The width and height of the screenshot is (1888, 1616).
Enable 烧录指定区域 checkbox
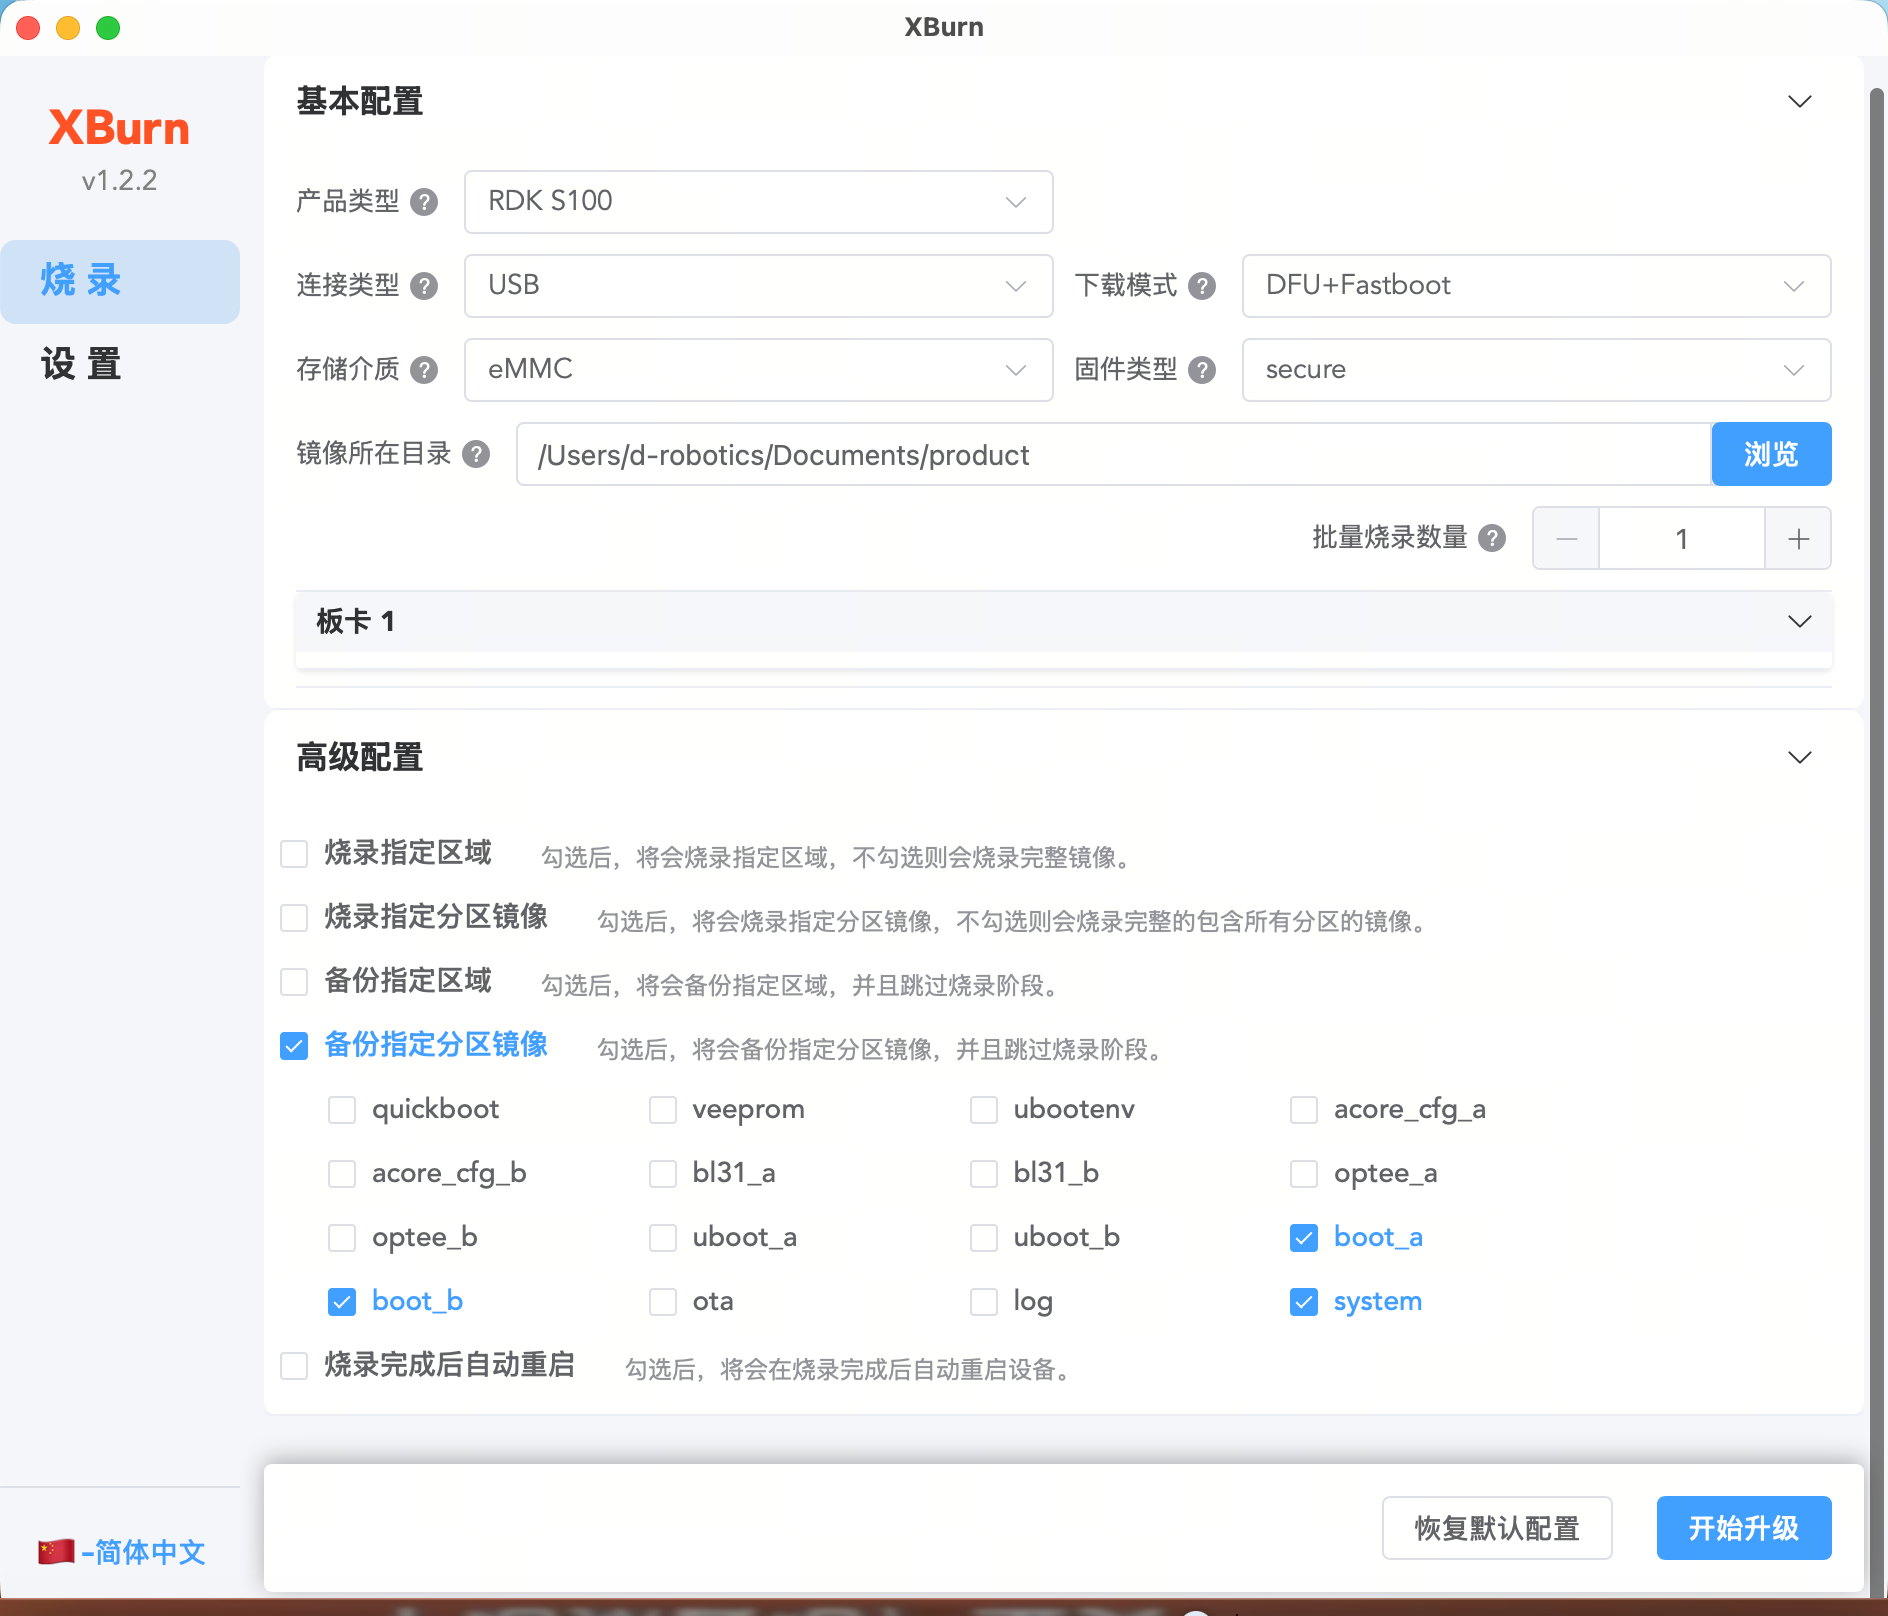[x=294, y=854]
